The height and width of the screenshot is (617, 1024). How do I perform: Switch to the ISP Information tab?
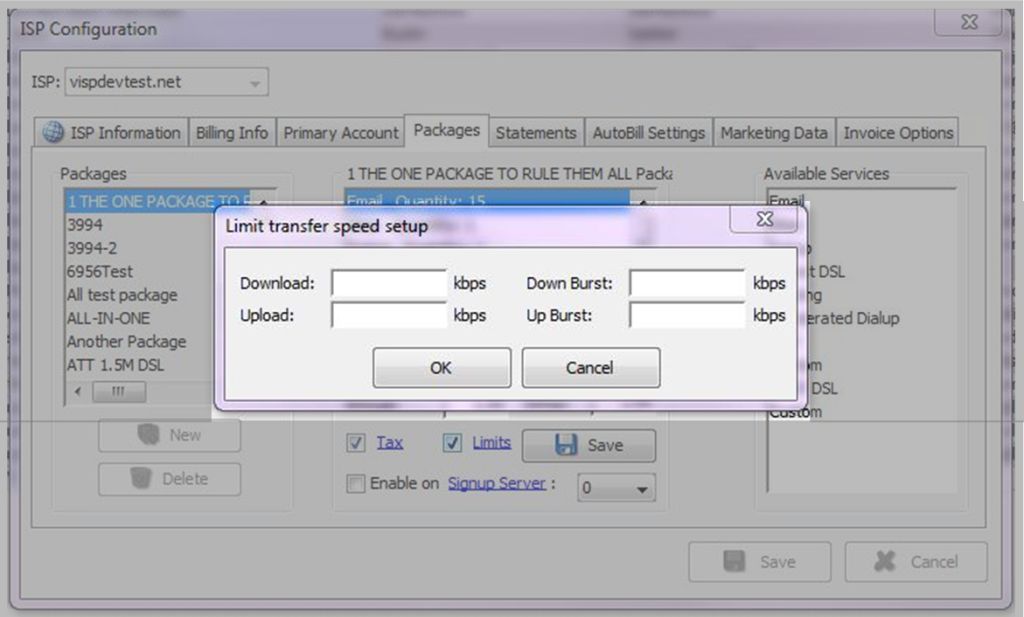click(112, 133)
